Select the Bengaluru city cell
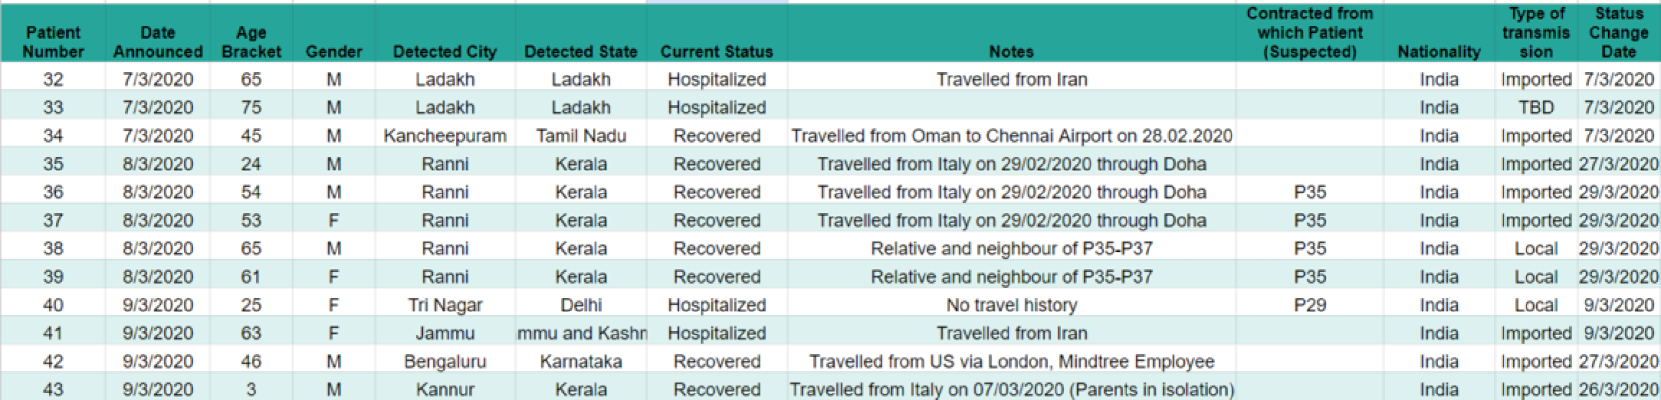Image resolution: width=1661 pixels, height=400 pixels. 445,361
